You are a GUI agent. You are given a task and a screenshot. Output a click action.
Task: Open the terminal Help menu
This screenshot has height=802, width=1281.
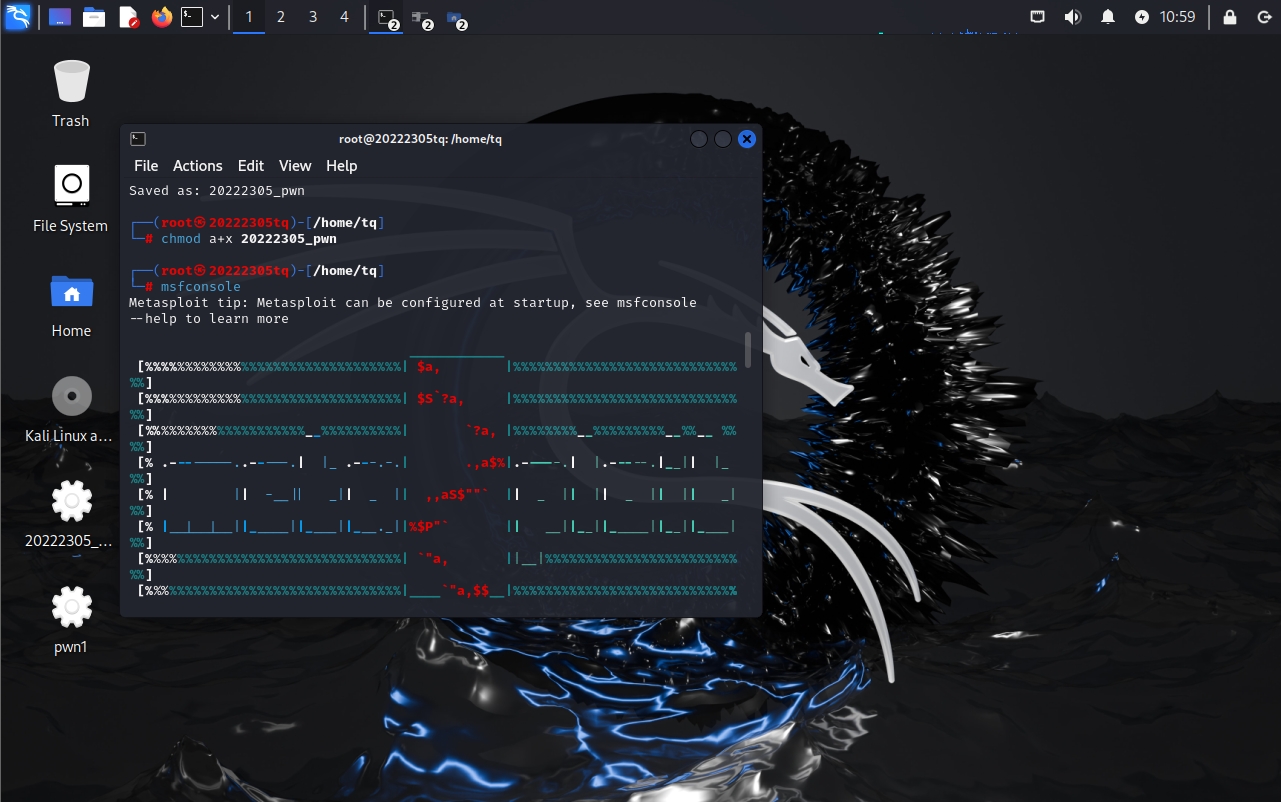pyautogui.click(x=342, y=166)
